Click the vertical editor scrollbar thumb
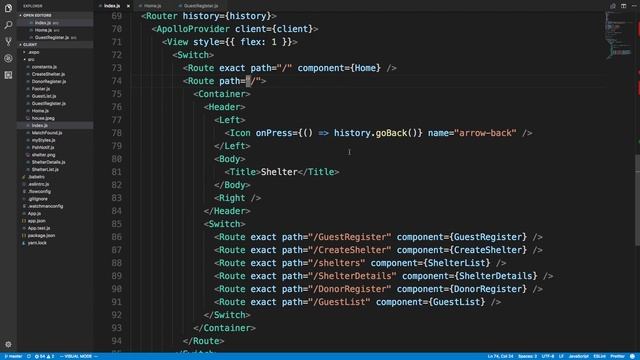The width and height of the screenshot is (640, 360). 637,200
